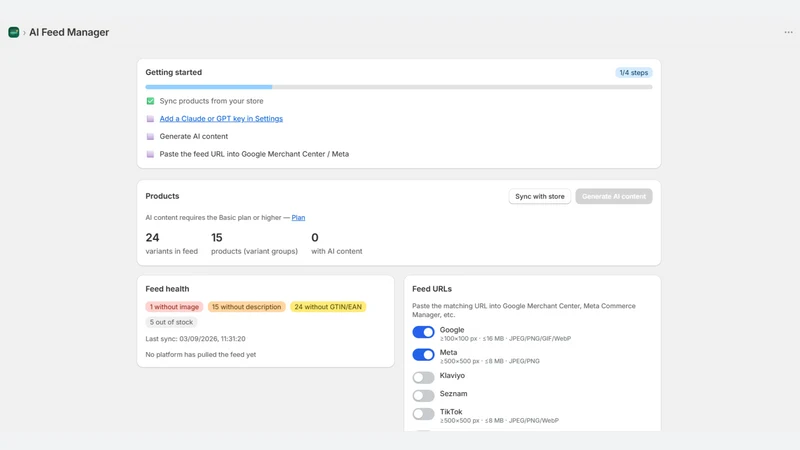The height and width of the screenshot is (450, 800).
Task: Click the Feed URLs heading
Action: point(432,289)
